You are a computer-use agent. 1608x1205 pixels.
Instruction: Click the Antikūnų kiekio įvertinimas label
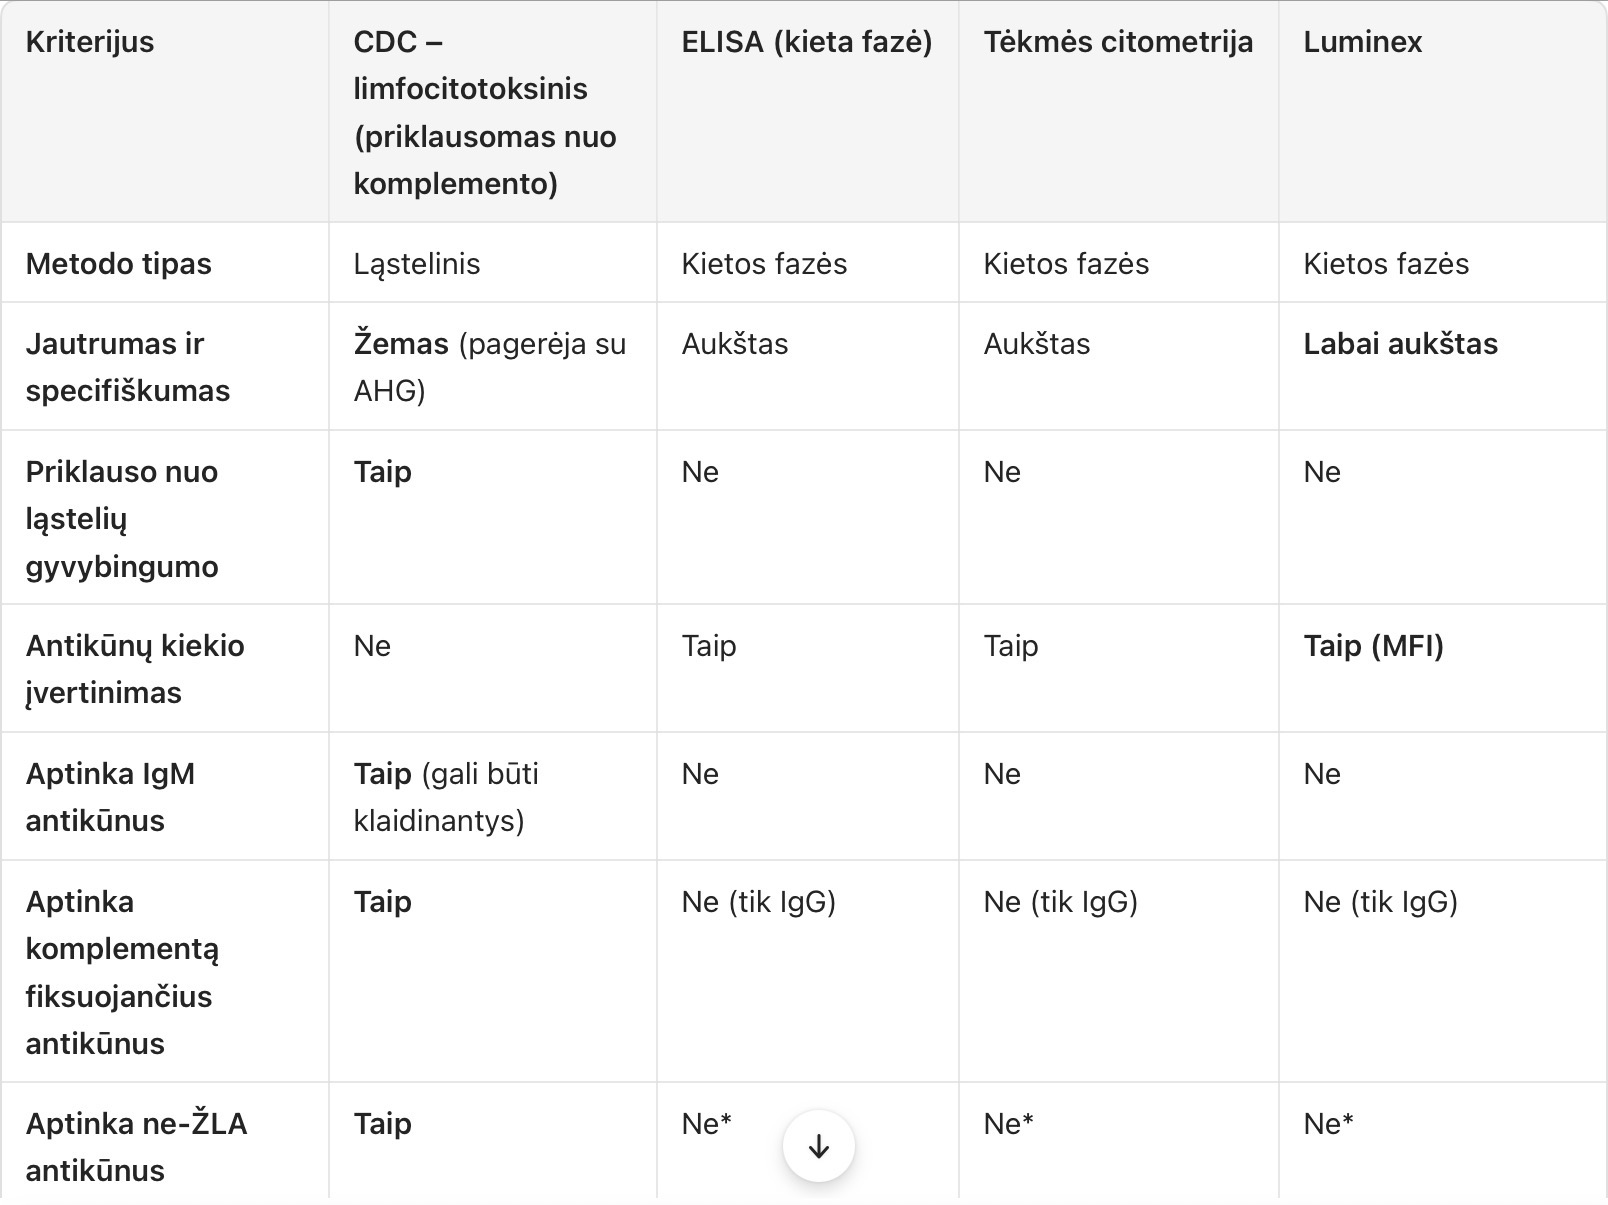(x=134, y=669)
